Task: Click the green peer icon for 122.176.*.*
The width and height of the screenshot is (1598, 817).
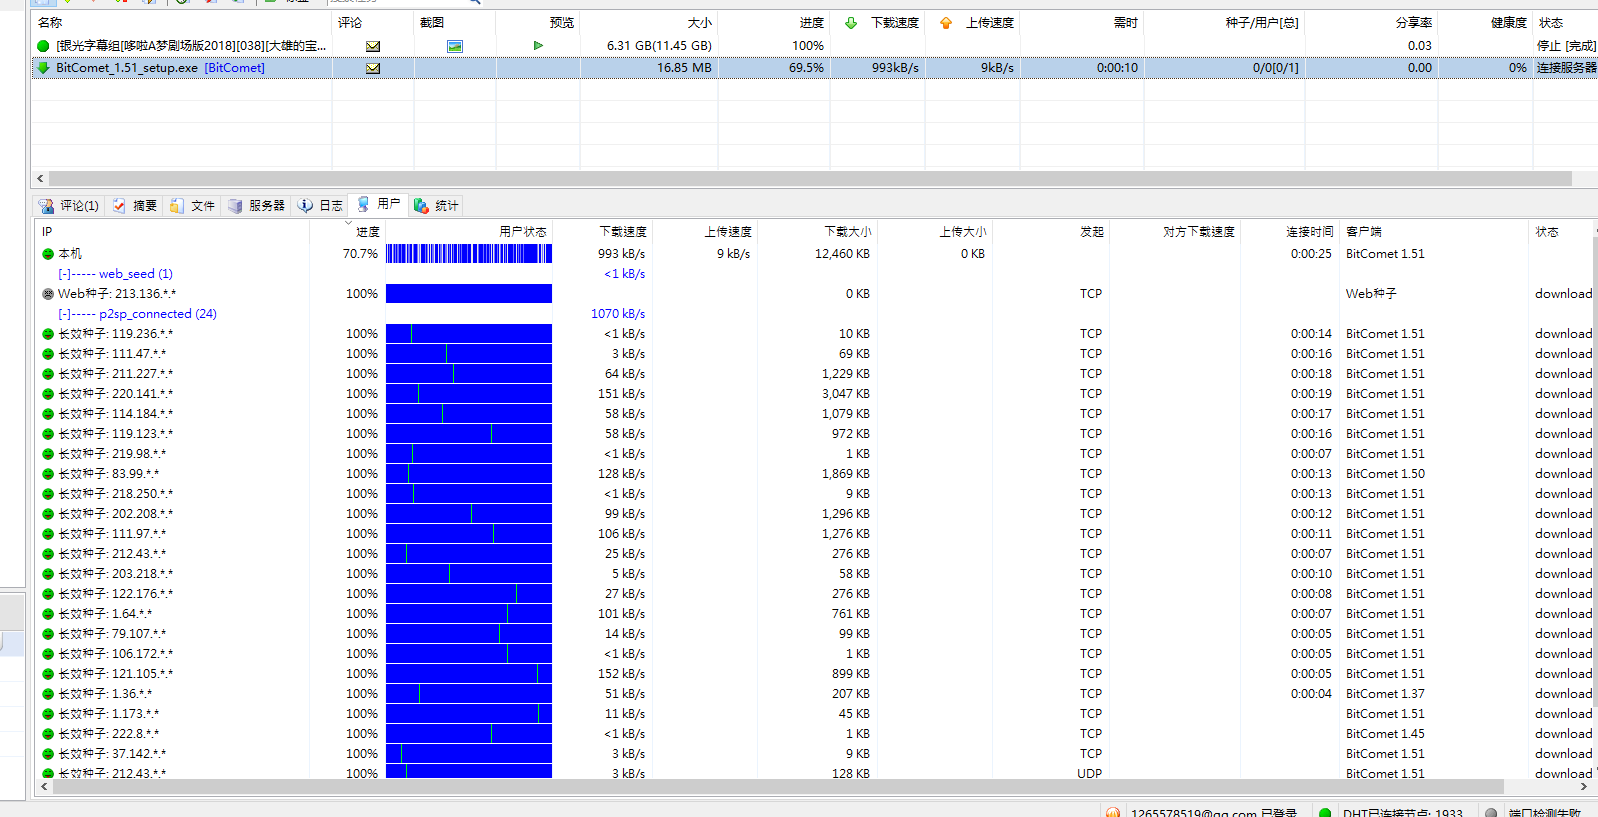Action: click(x=48, y=594)
